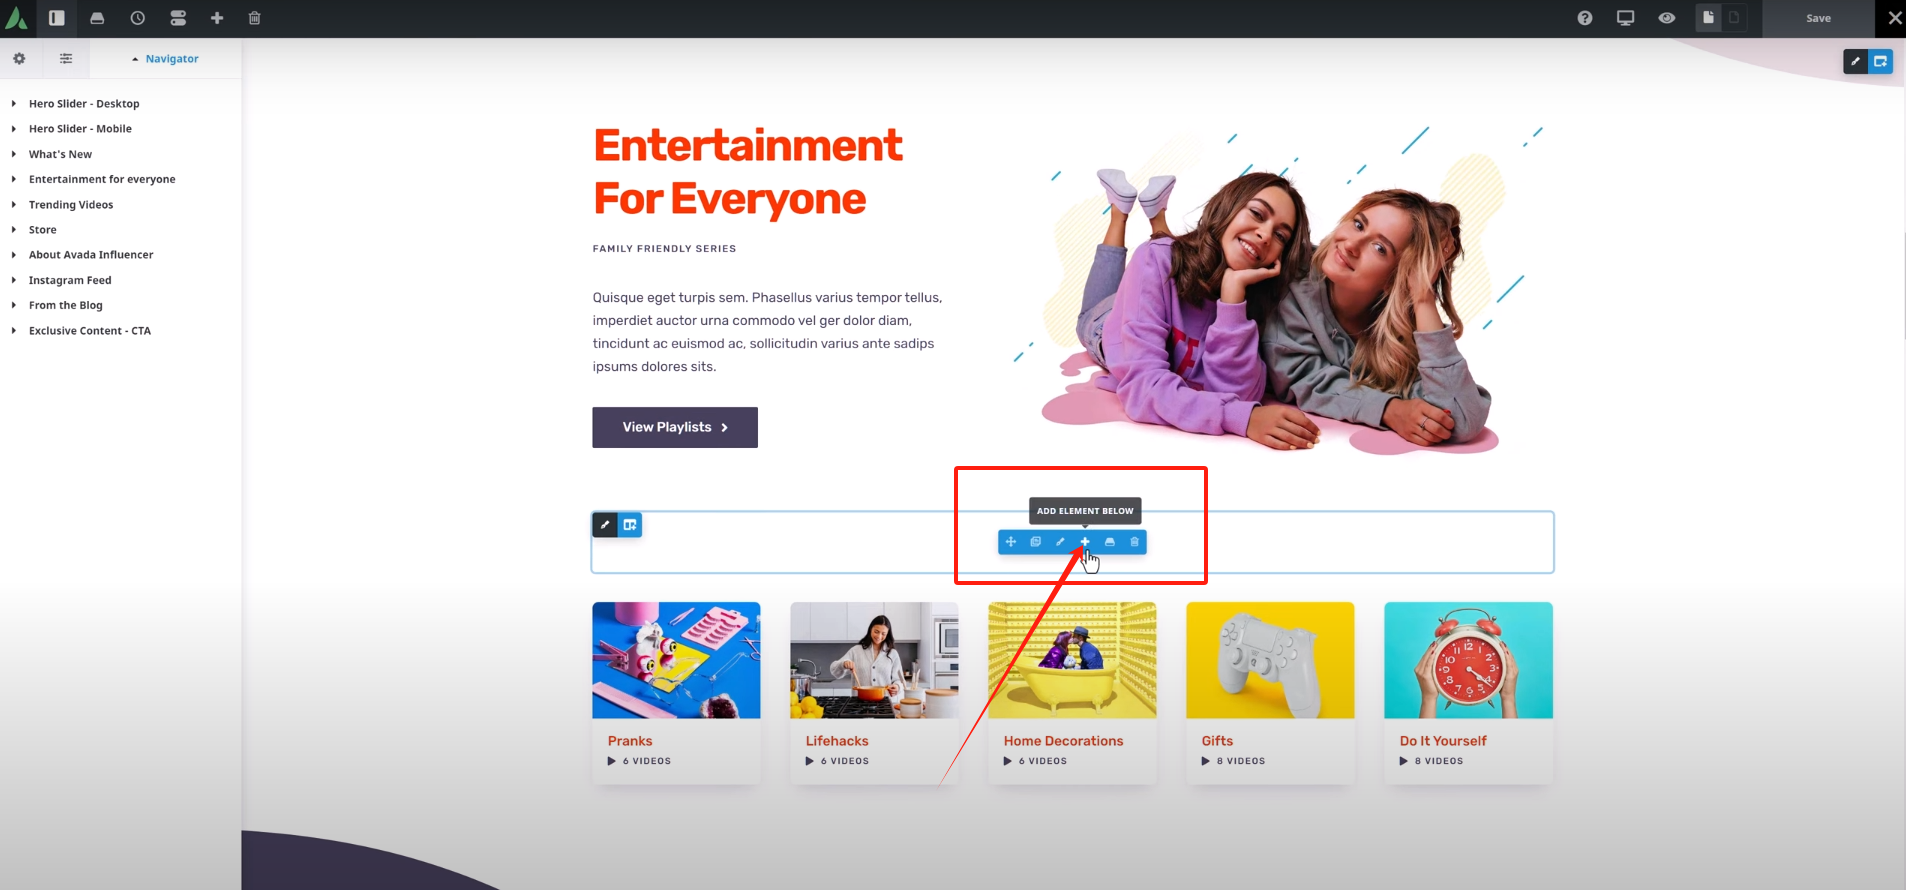Open the library icon in the top toolbar
The width and height of the screenshot is (1906, 890).
tap(97, 18)
